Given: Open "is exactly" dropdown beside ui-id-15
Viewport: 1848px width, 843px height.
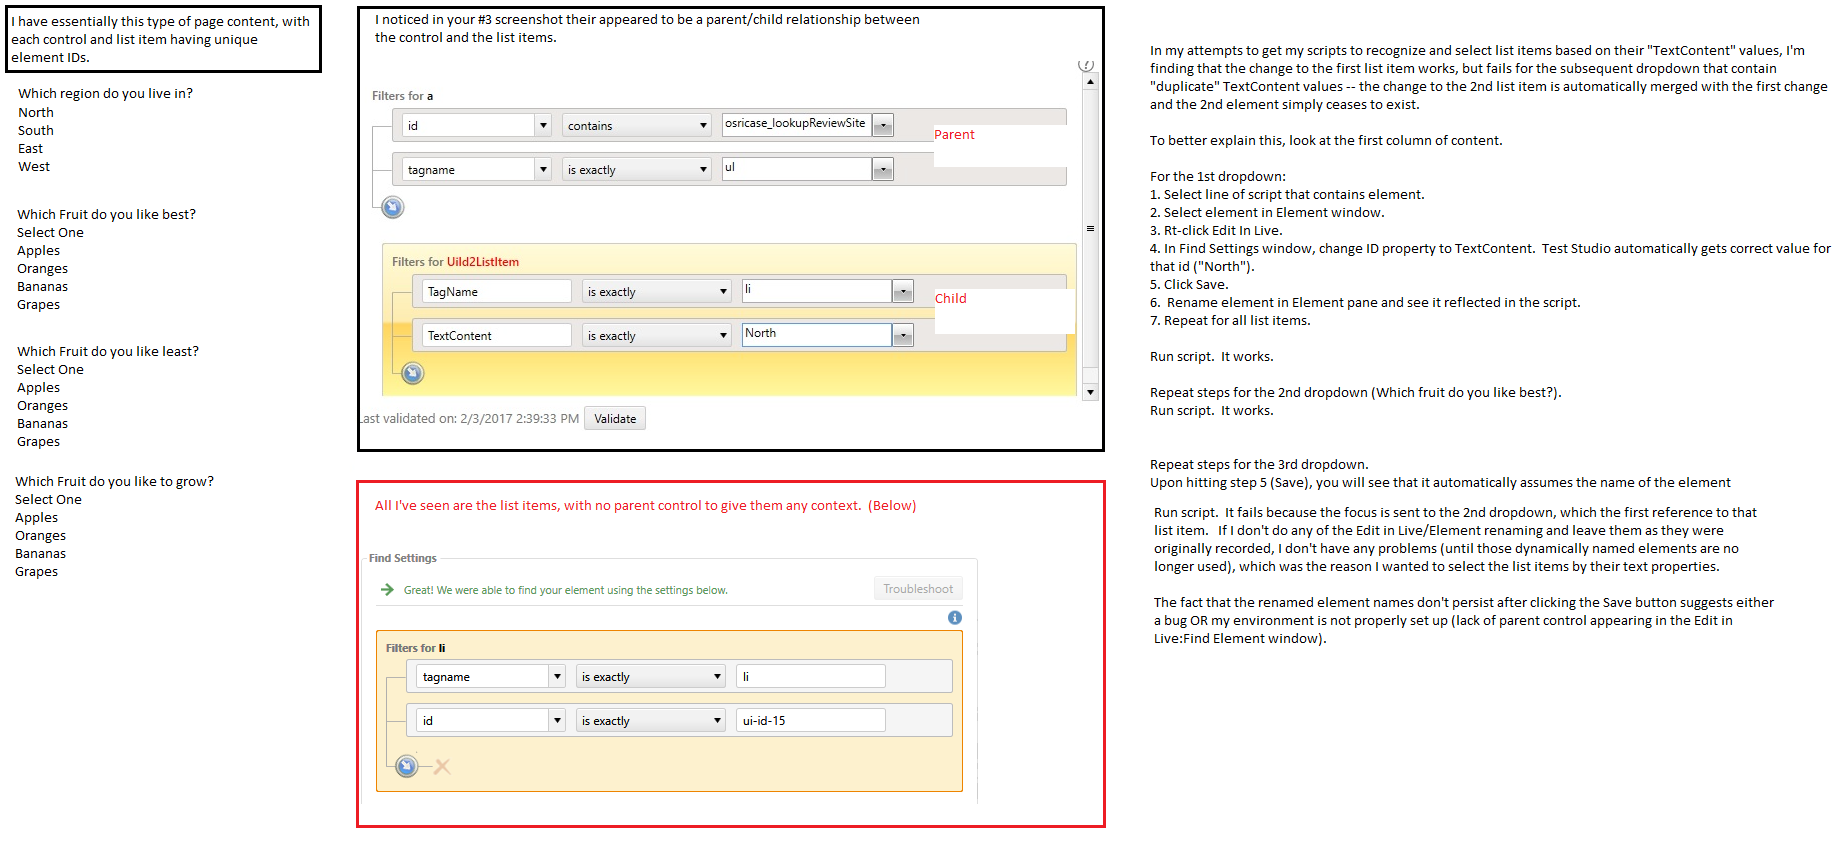Looking at the screenshot, I should click(651, 720).
